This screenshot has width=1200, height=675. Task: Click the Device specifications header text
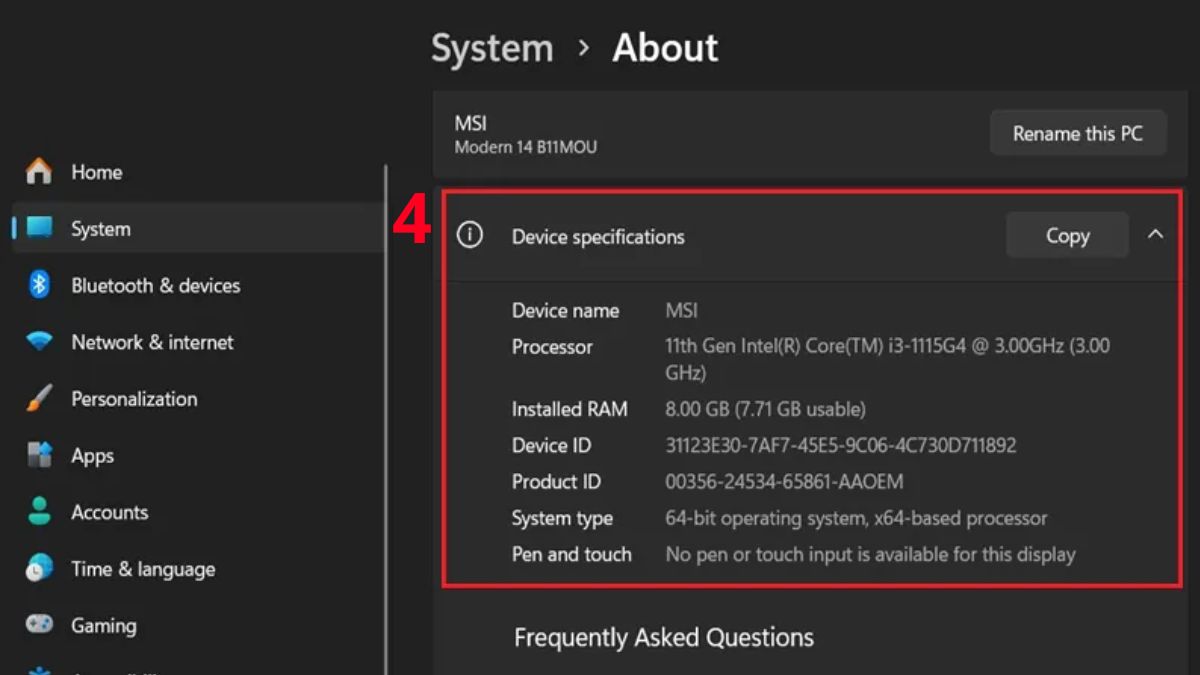598,237
